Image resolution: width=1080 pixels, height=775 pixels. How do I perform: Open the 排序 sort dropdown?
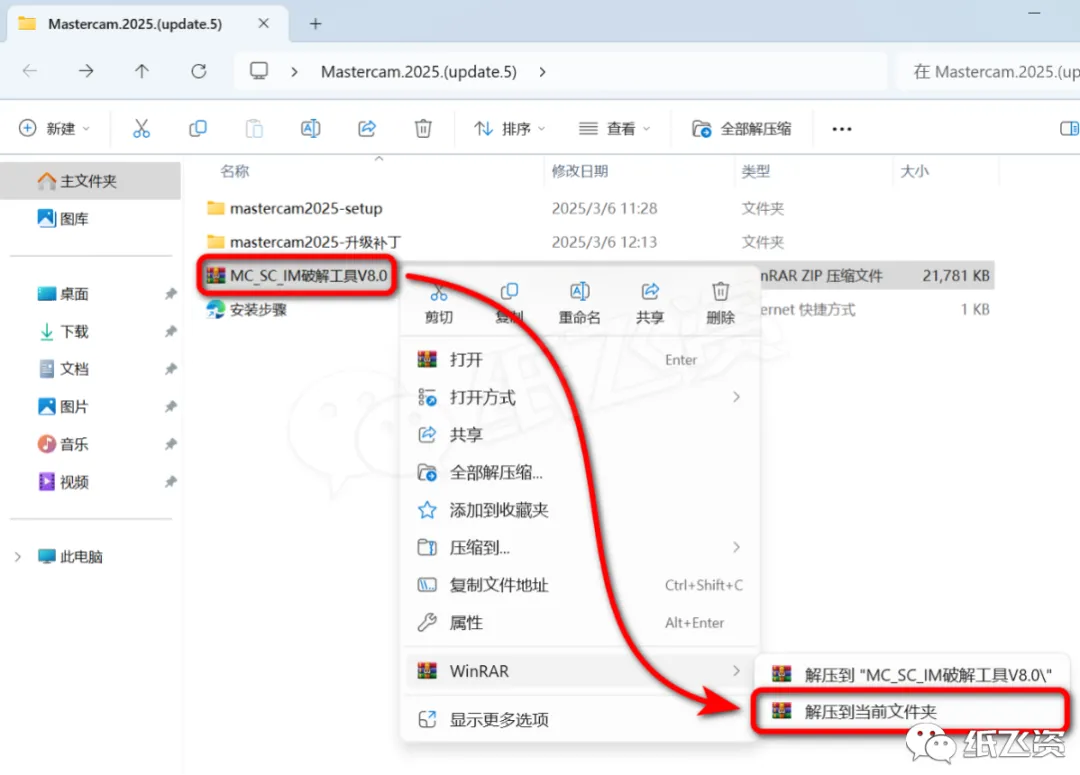click(510, 128)
